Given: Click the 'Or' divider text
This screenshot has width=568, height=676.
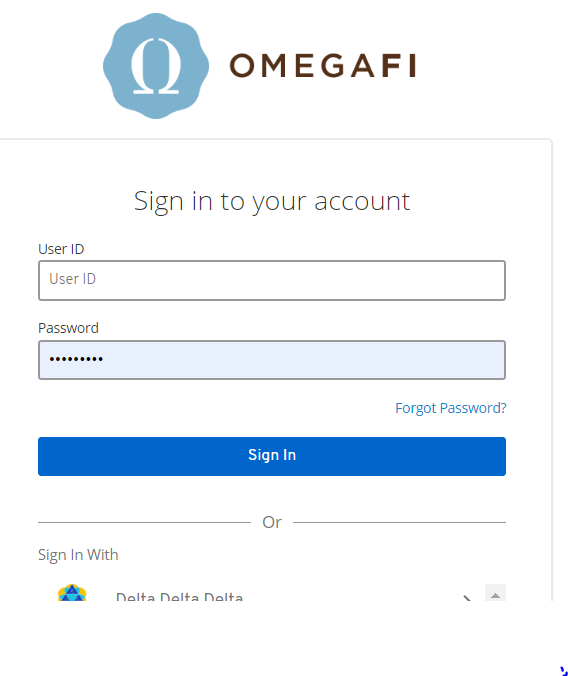Looking at the screenshot, I should [x=272, y=523].
